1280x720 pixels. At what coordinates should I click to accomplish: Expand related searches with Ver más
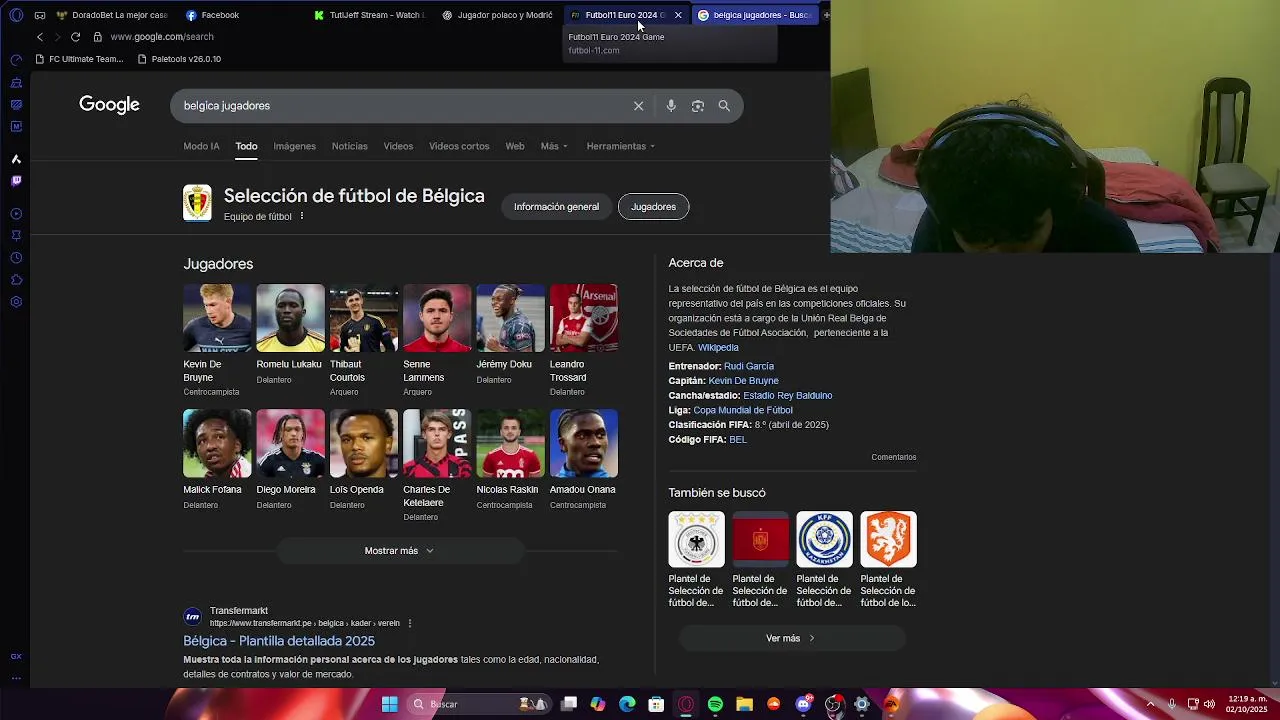[790, 638]
